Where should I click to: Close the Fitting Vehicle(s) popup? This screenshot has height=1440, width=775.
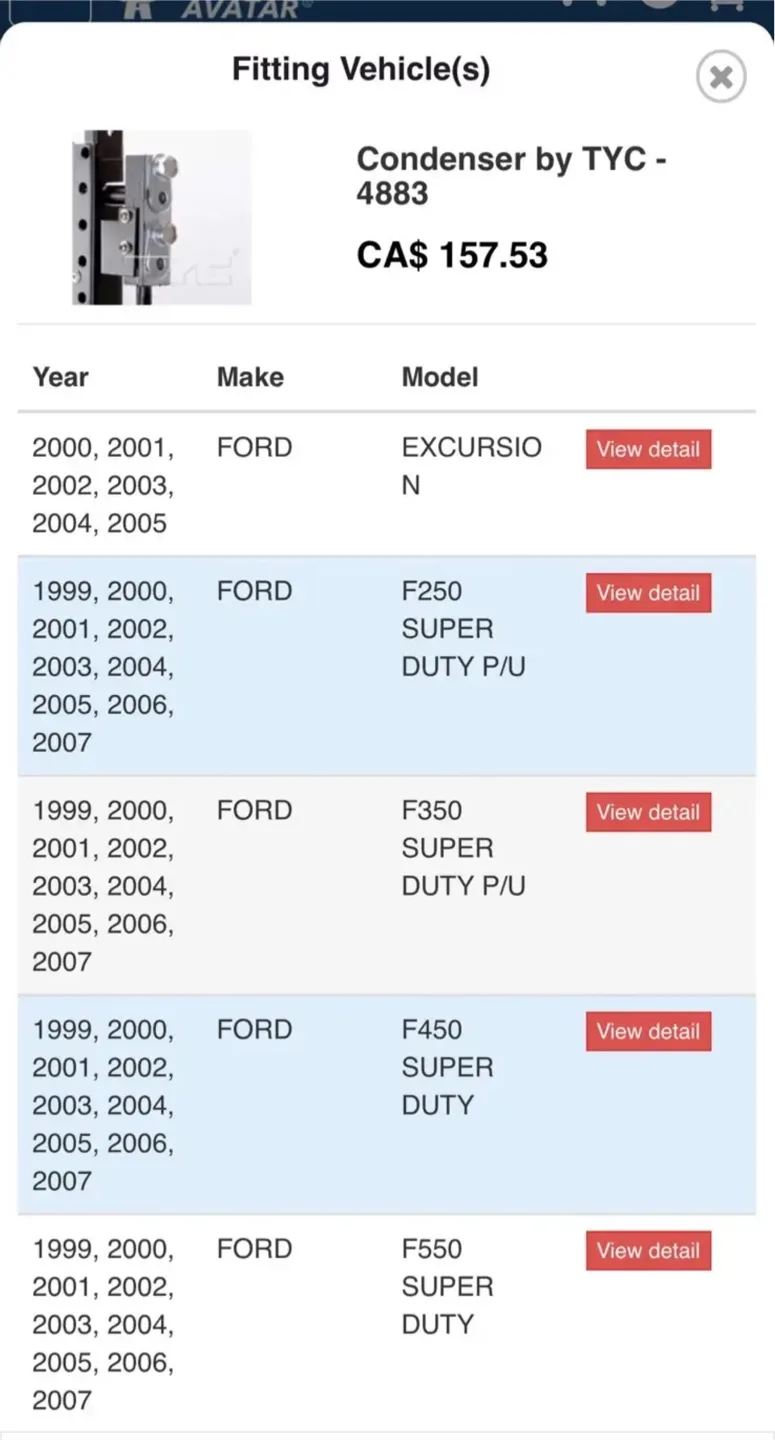point(720,77)
